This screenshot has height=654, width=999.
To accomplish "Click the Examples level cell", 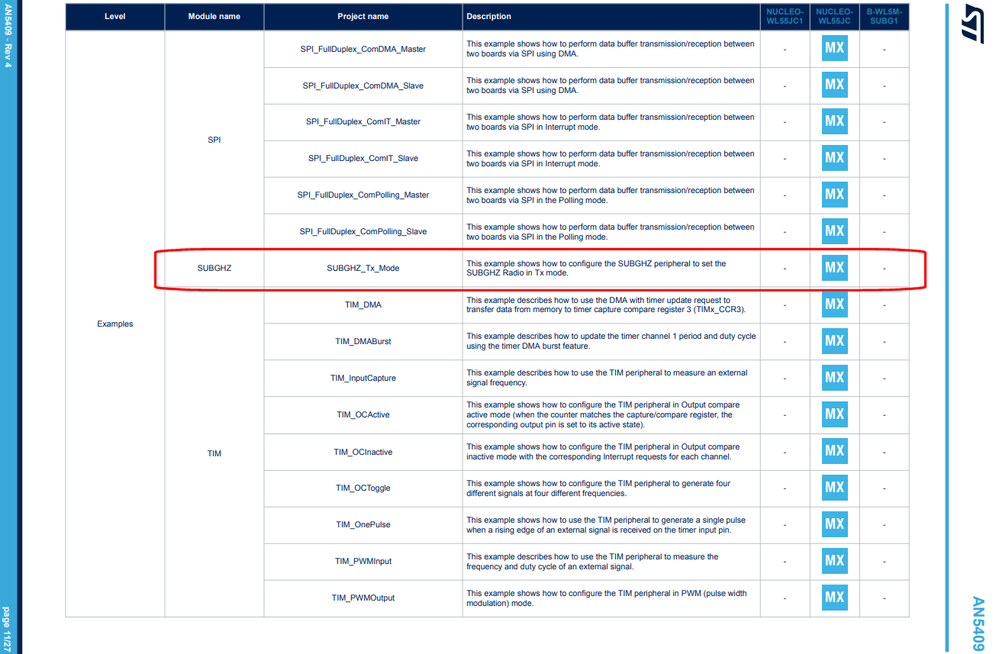I will click(x=115, y=324).
